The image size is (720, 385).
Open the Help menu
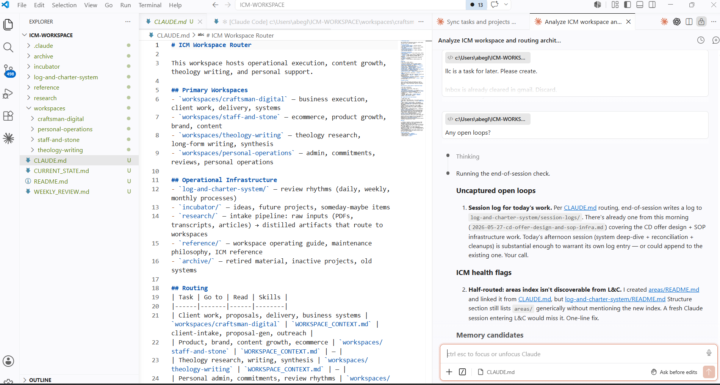tap(175, 5)
